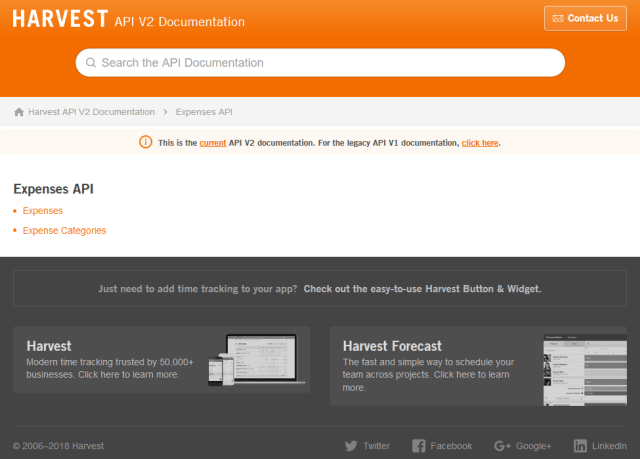Click the Twitter bird icon
Viewport: 640px width, 459px height.
pyautogui.click(x=351, y=446)
